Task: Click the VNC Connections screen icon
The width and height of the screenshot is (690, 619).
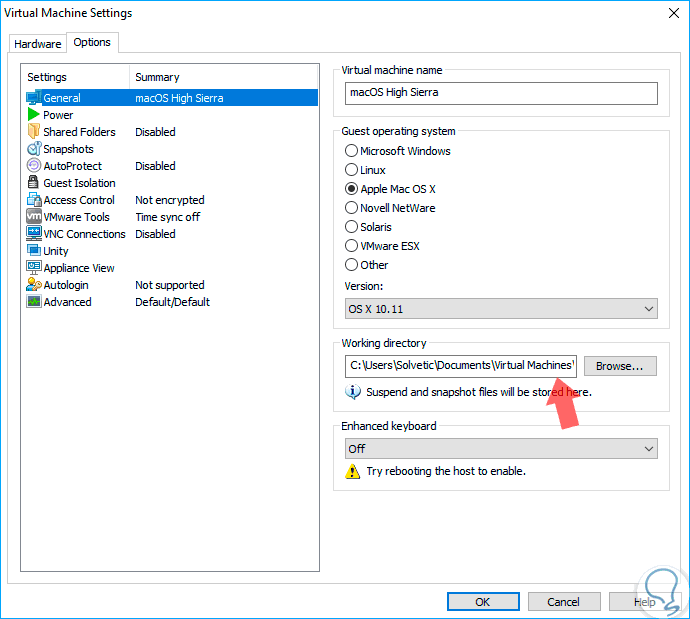Action: pos(34,233)
